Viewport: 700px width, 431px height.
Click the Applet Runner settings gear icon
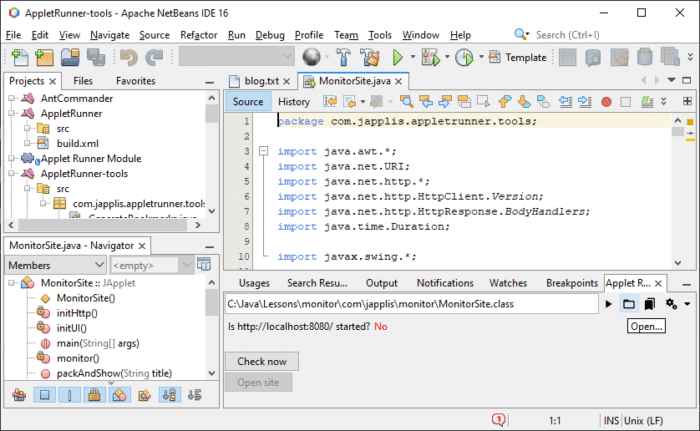(x=671, y=304)
